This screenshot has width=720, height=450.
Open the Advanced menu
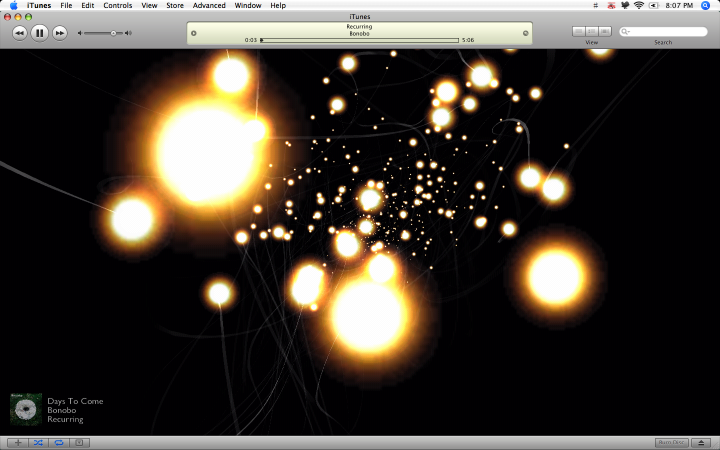[x=209, y=6]
